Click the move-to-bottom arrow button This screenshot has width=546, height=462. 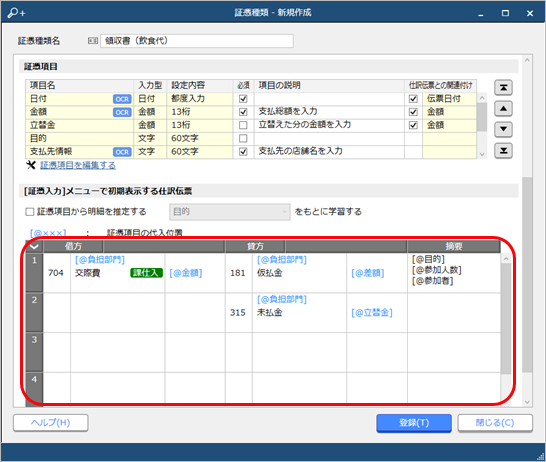(503, 151)
